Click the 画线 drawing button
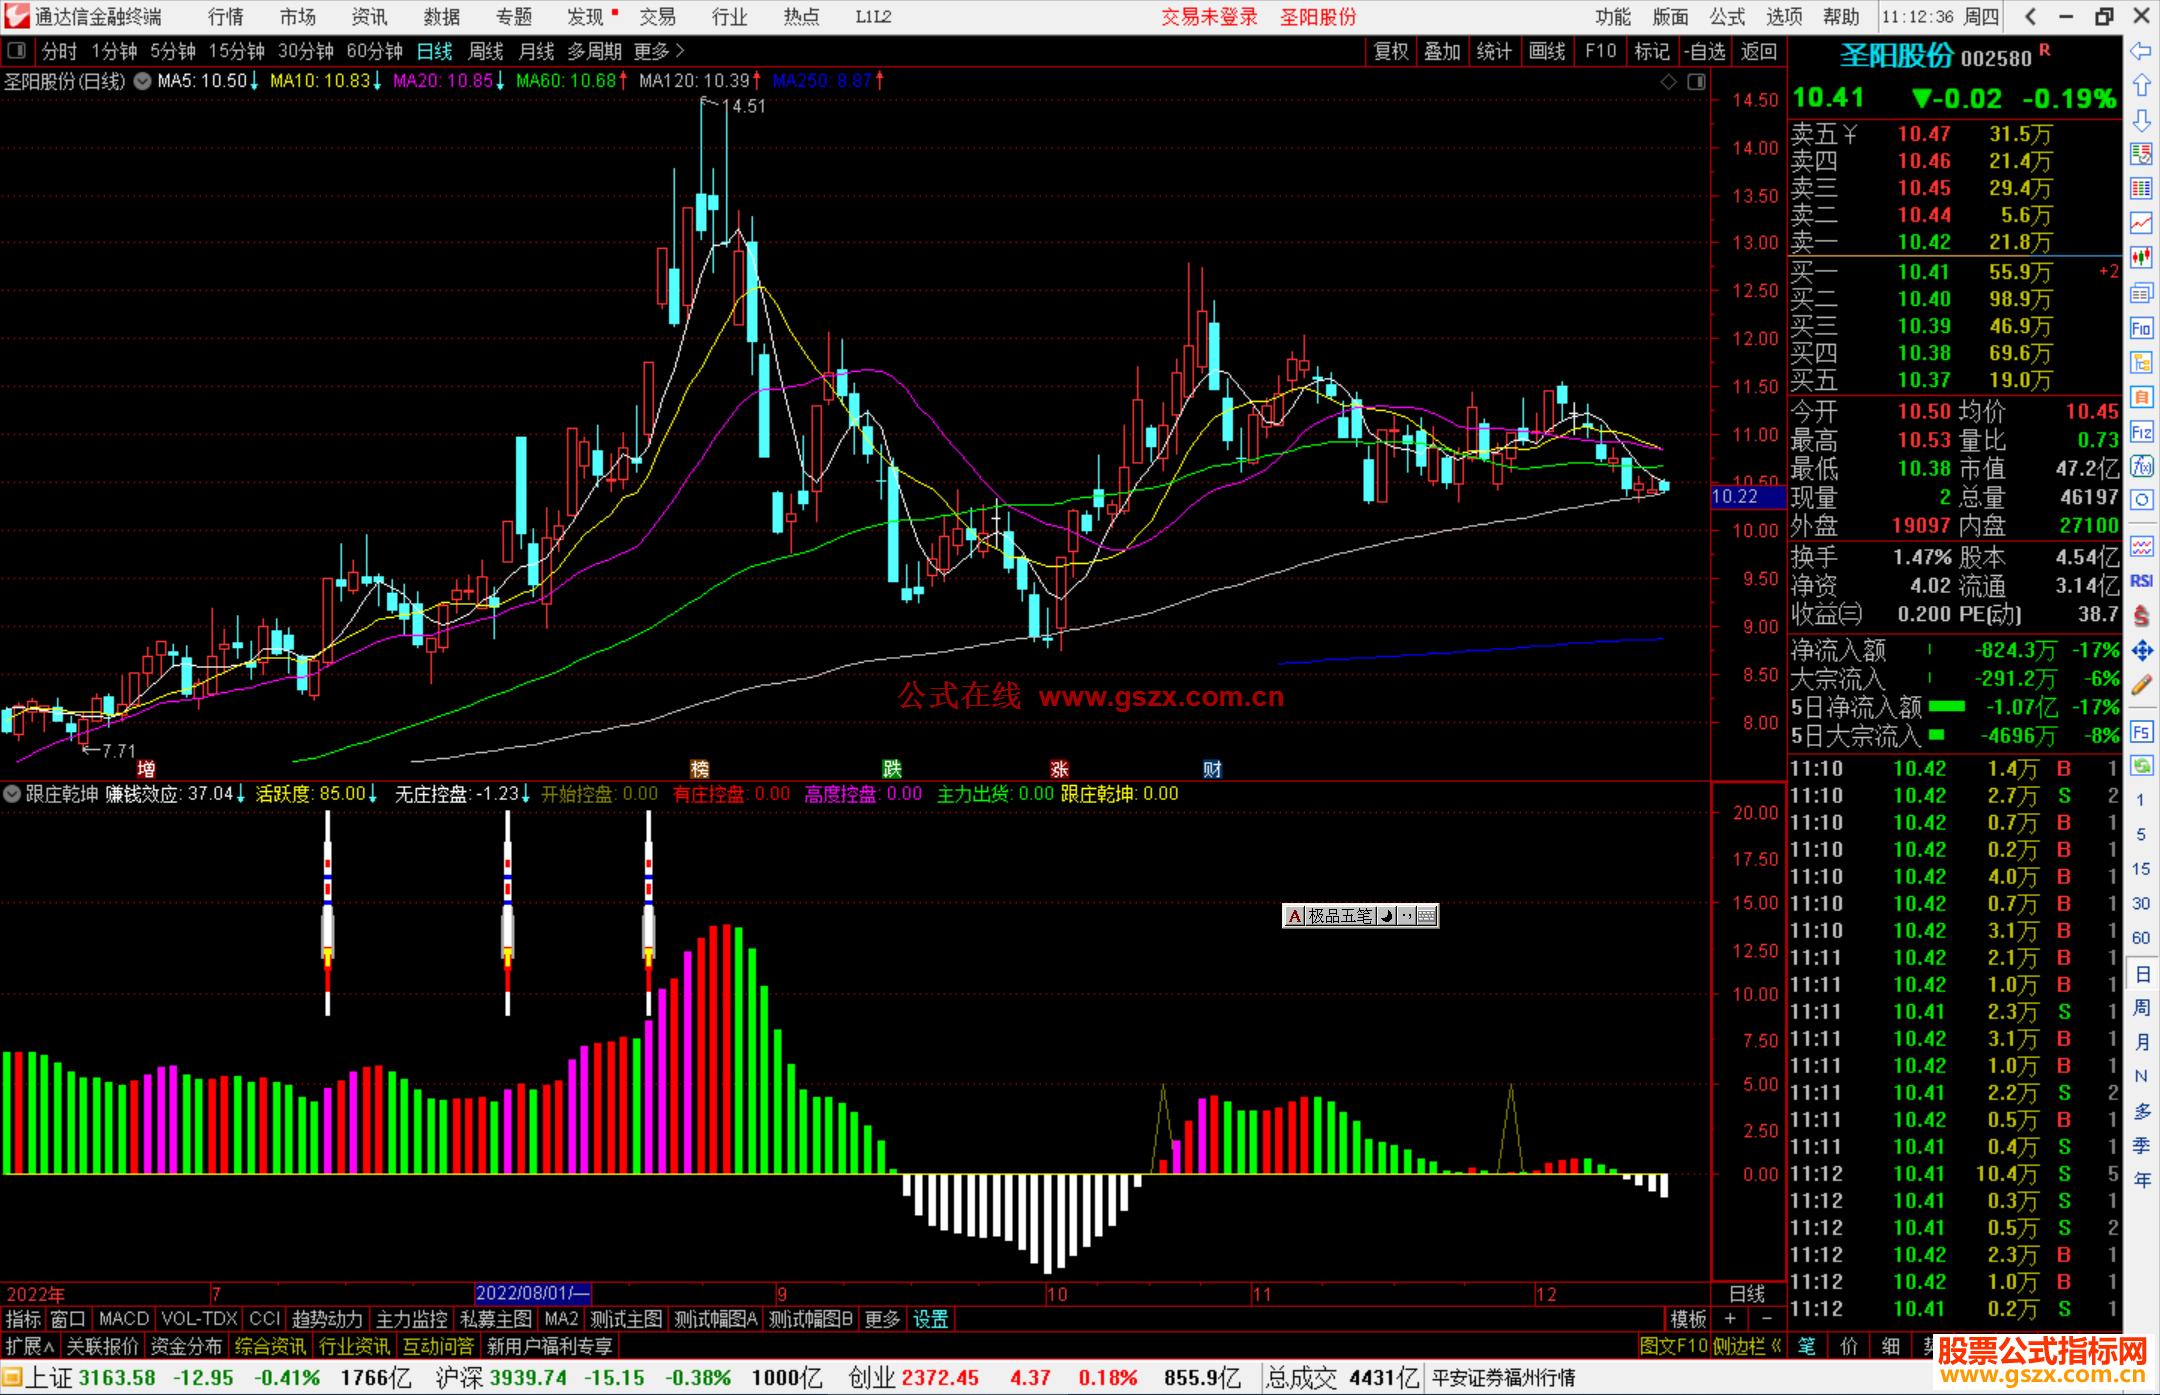This screenshot has height=1395, width=2160. (x=1546, y=51)
